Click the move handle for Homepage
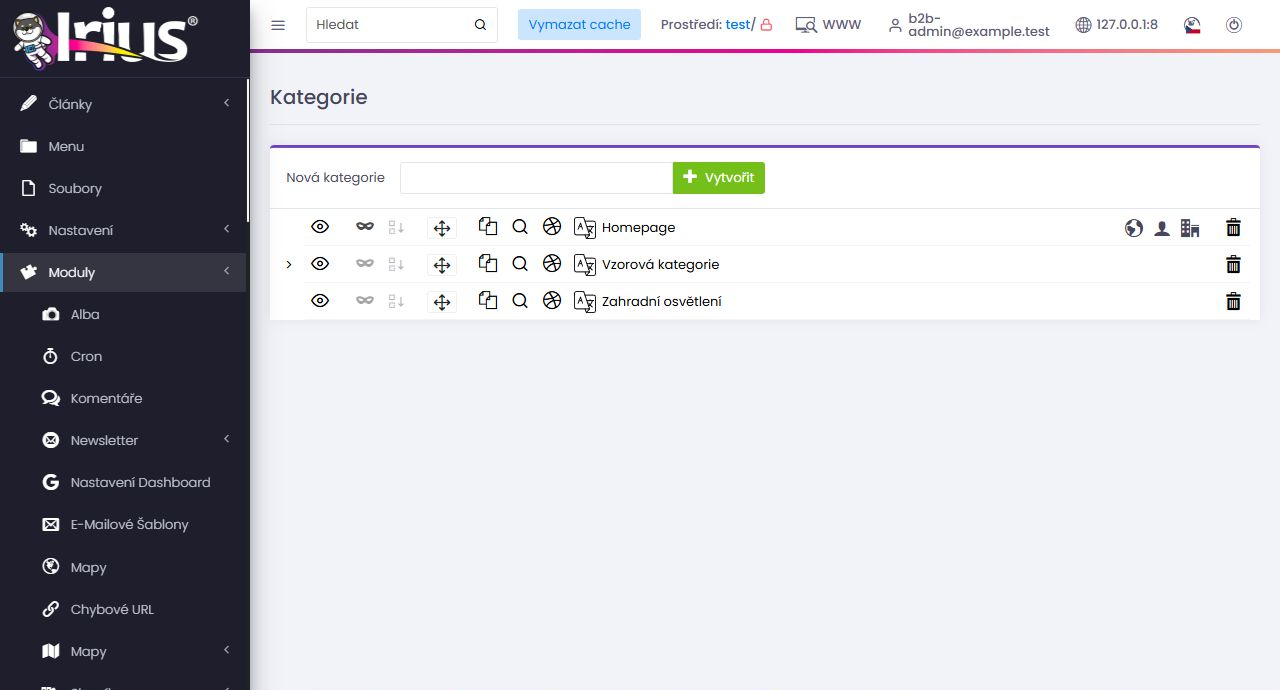Image resolution: width=1280 pixels, height=690 pixels. (x=442, y=228)
